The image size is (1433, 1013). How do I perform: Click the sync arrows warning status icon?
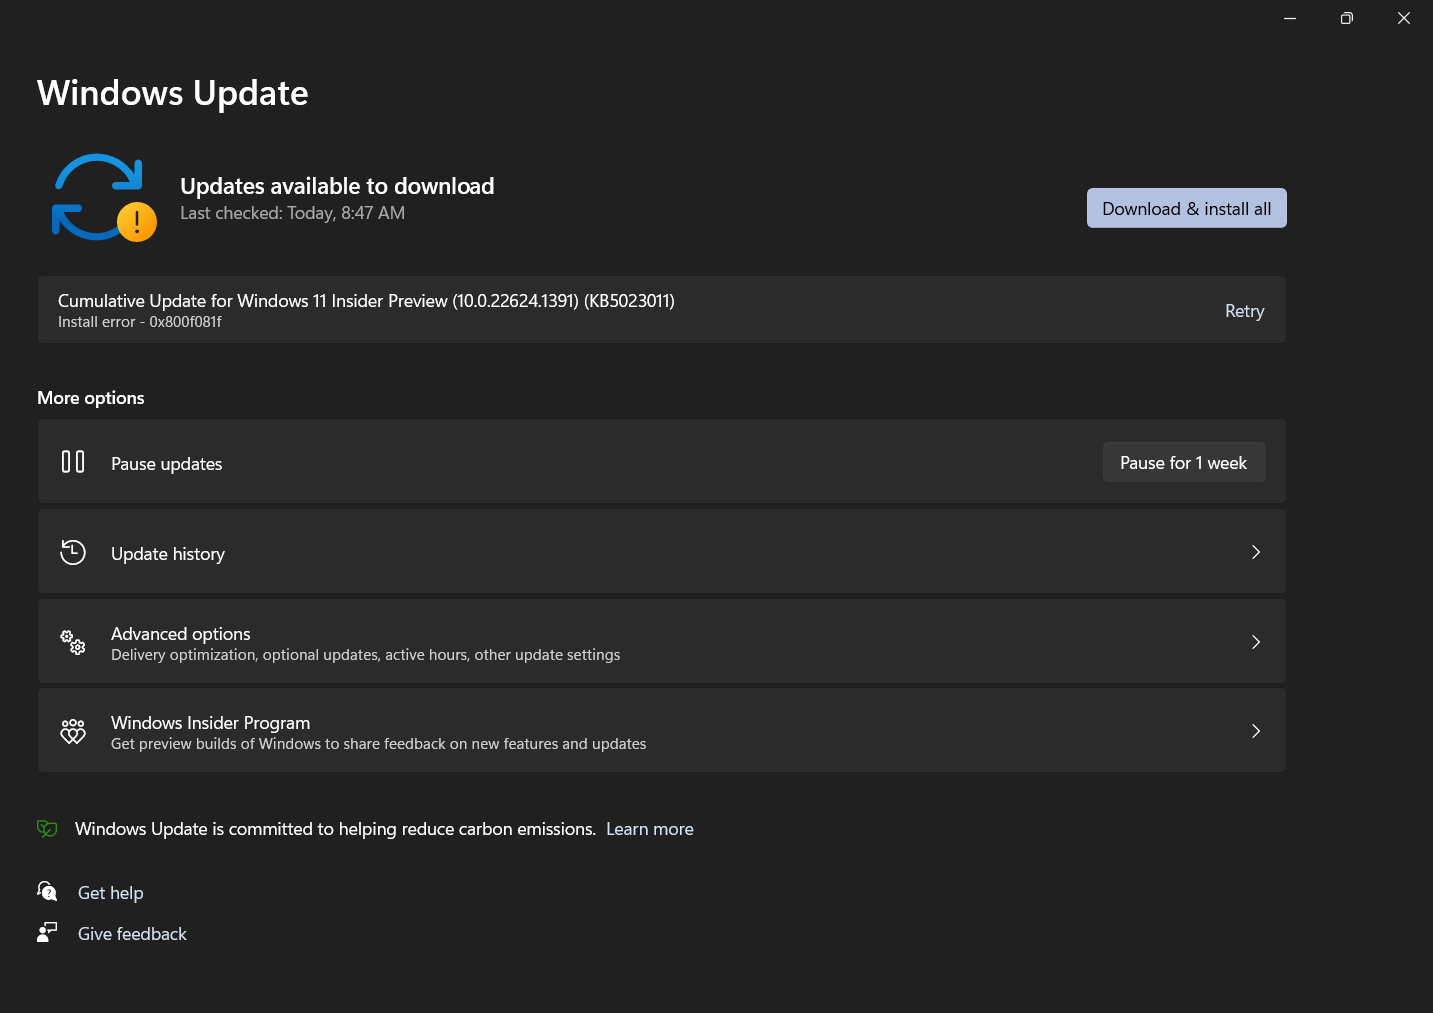104,197
